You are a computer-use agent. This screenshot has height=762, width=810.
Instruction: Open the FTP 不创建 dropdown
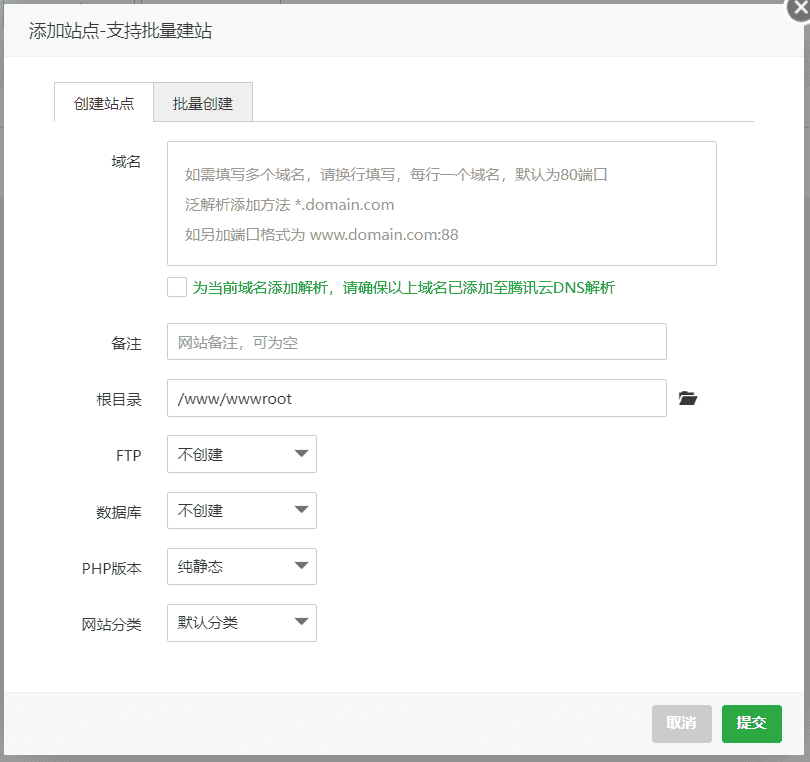(241, 454)
